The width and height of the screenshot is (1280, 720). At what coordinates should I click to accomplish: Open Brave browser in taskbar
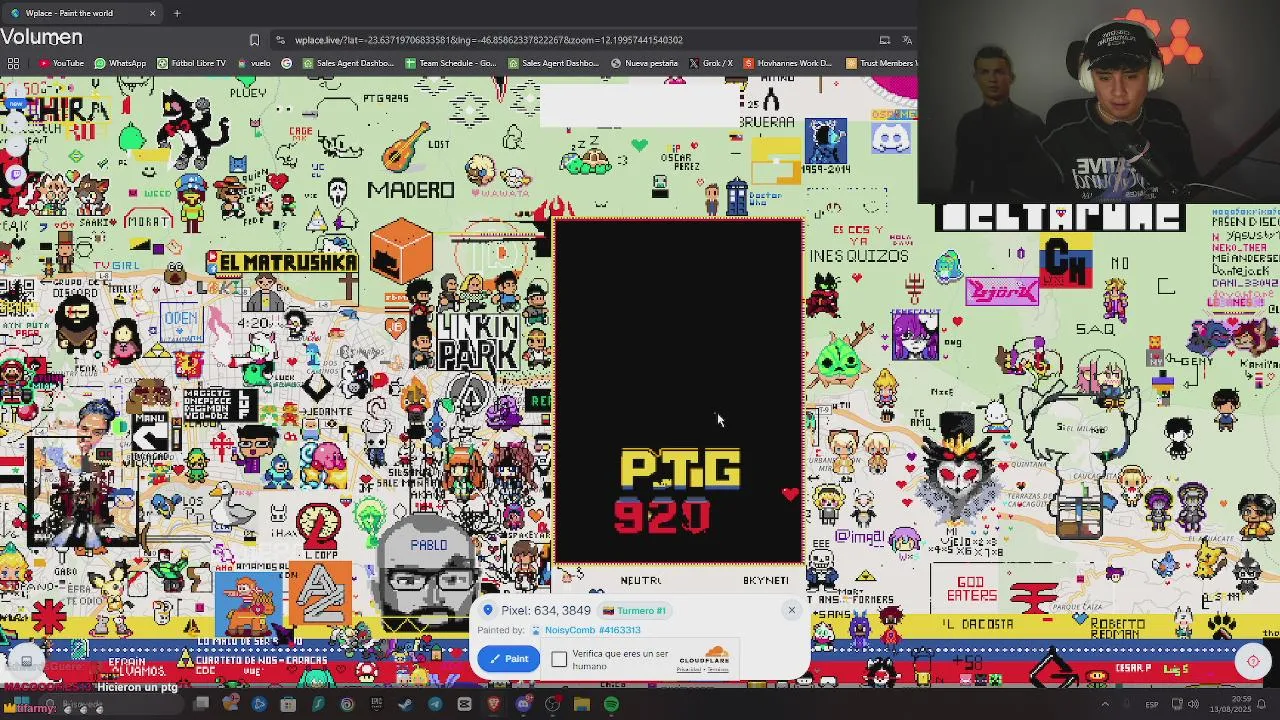[x=493, y=704]
